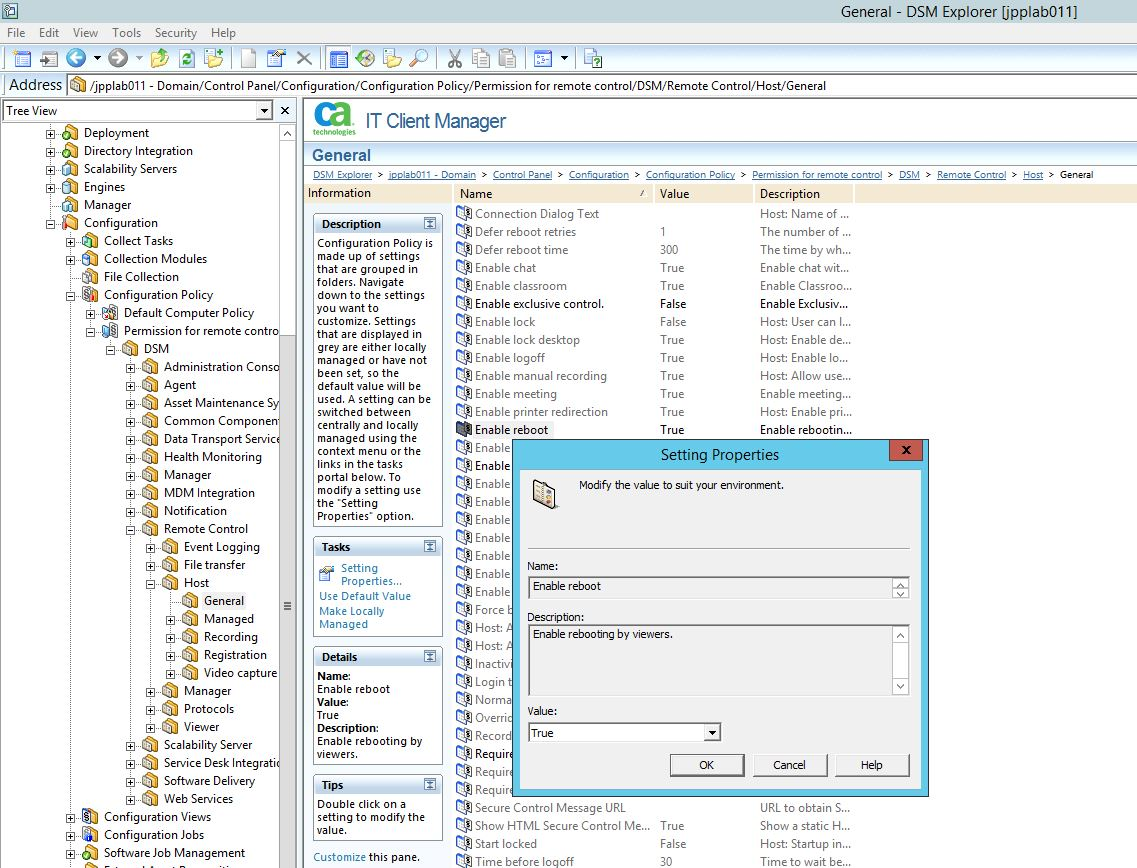Click the Setting Properties icon in Tasks pane

click(327, 574)
